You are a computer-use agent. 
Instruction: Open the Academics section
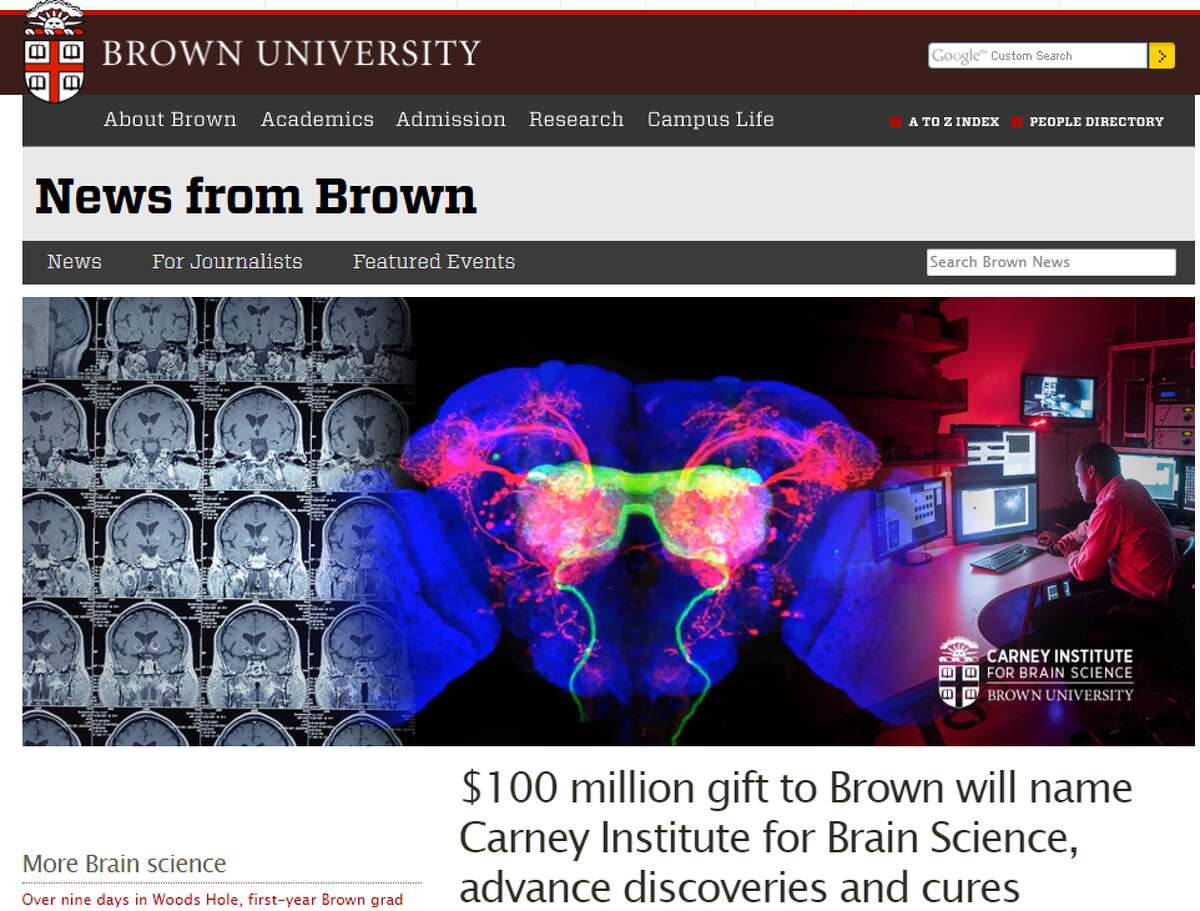coord(317,120)
